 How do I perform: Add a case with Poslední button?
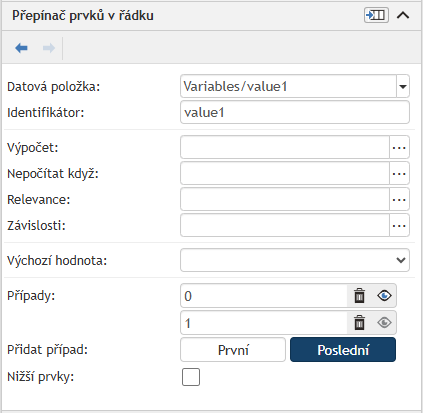343,350
